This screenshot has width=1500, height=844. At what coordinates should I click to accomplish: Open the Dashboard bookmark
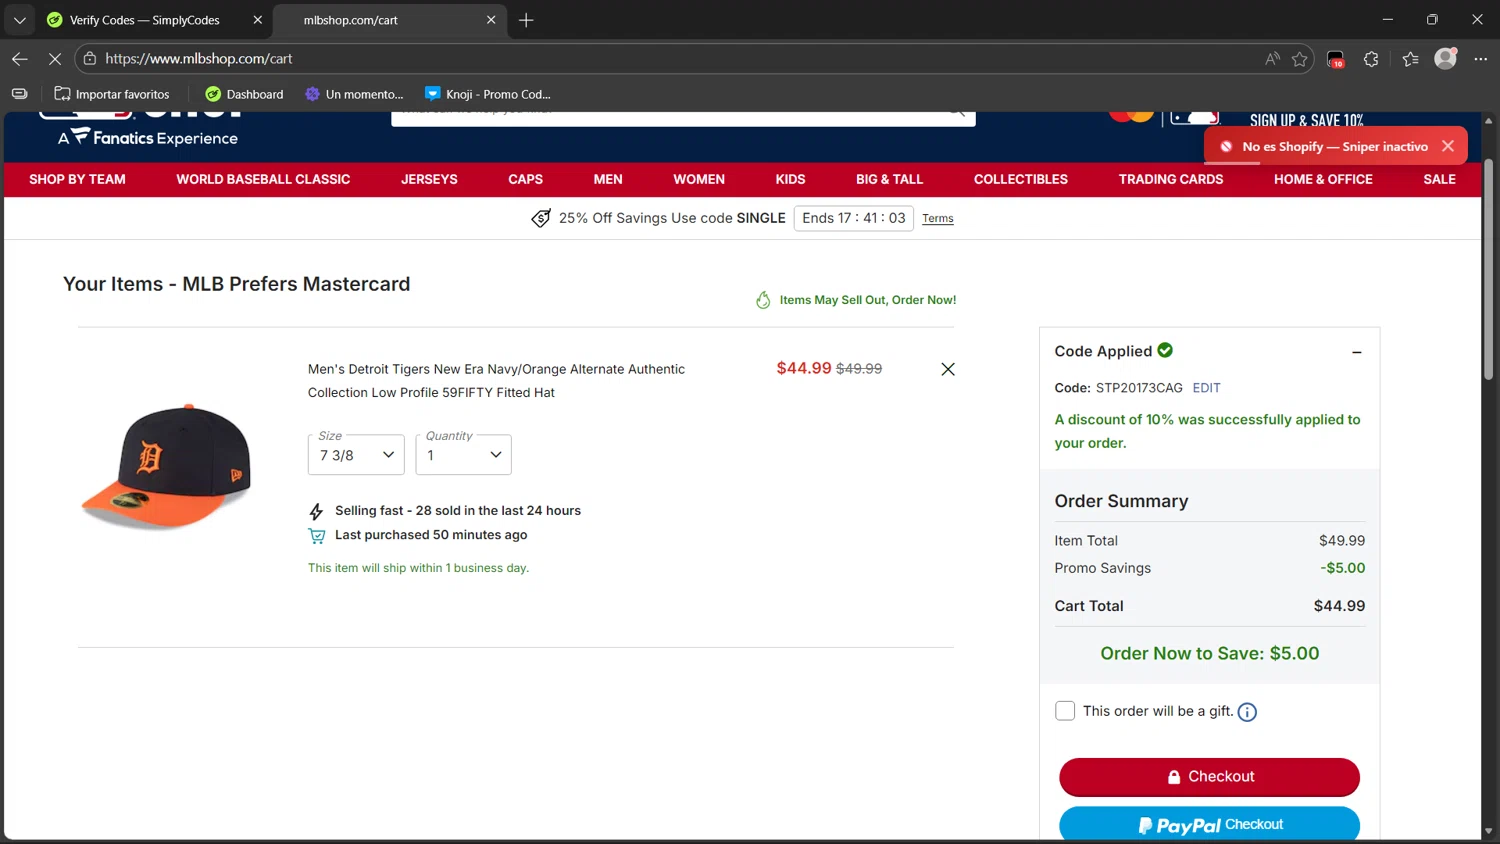[244, 94]
